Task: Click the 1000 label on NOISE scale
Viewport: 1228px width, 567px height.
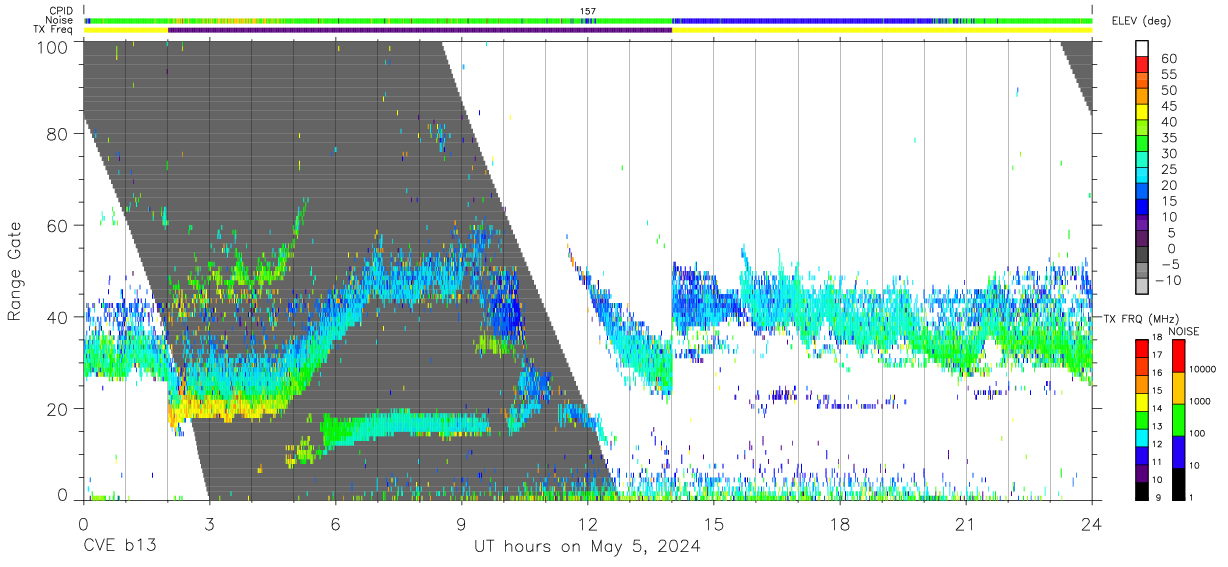Action: [x=1201, y=401]
